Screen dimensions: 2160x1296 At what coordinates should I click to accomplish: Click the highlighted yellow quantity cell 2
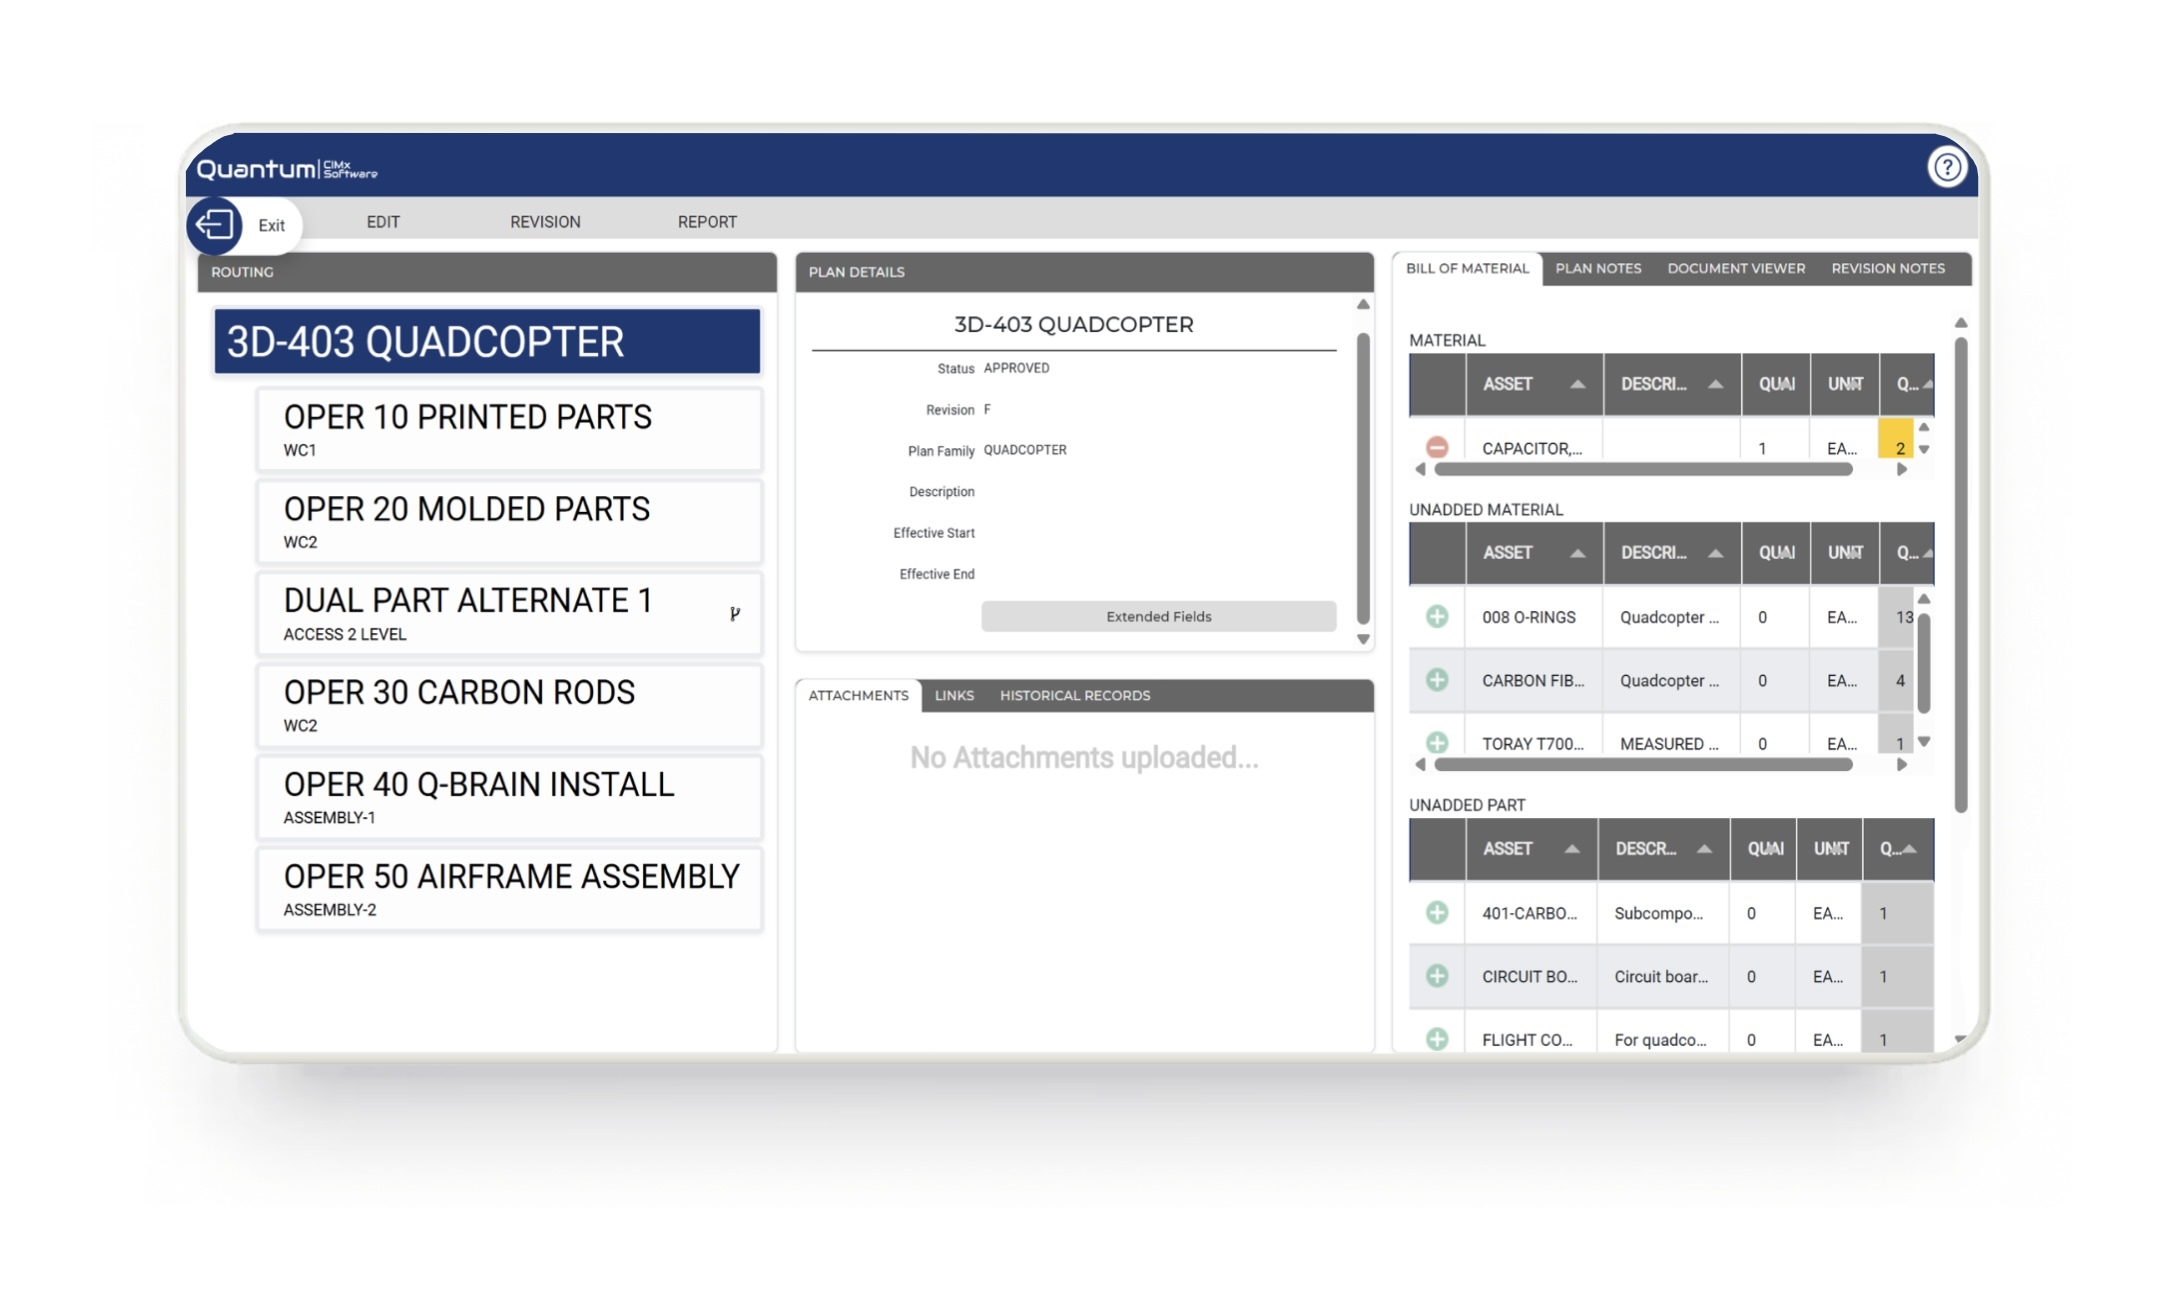pos(1897,441)
